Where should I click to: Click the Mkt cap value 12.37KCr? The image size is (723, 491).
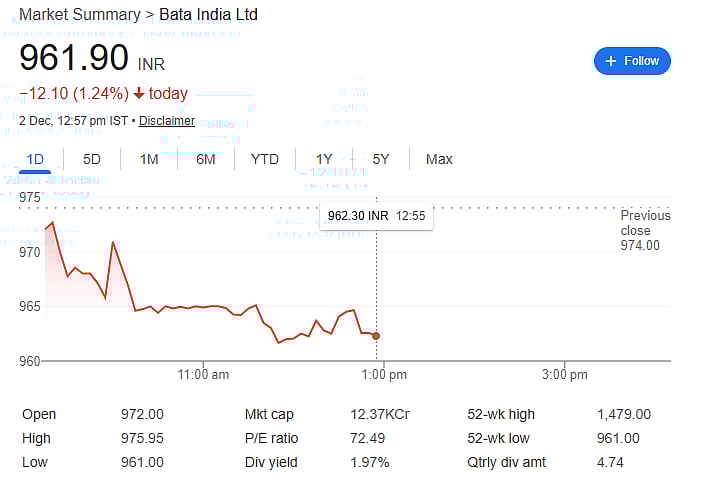pyautogui.click(x=380, y=414)
